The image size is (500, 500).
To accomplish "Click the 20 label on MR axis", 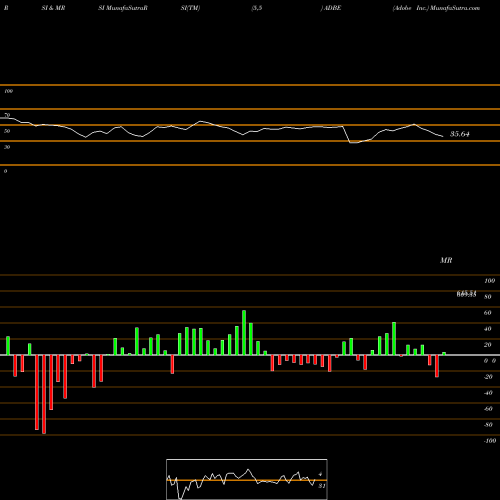I will coord(487,345).
